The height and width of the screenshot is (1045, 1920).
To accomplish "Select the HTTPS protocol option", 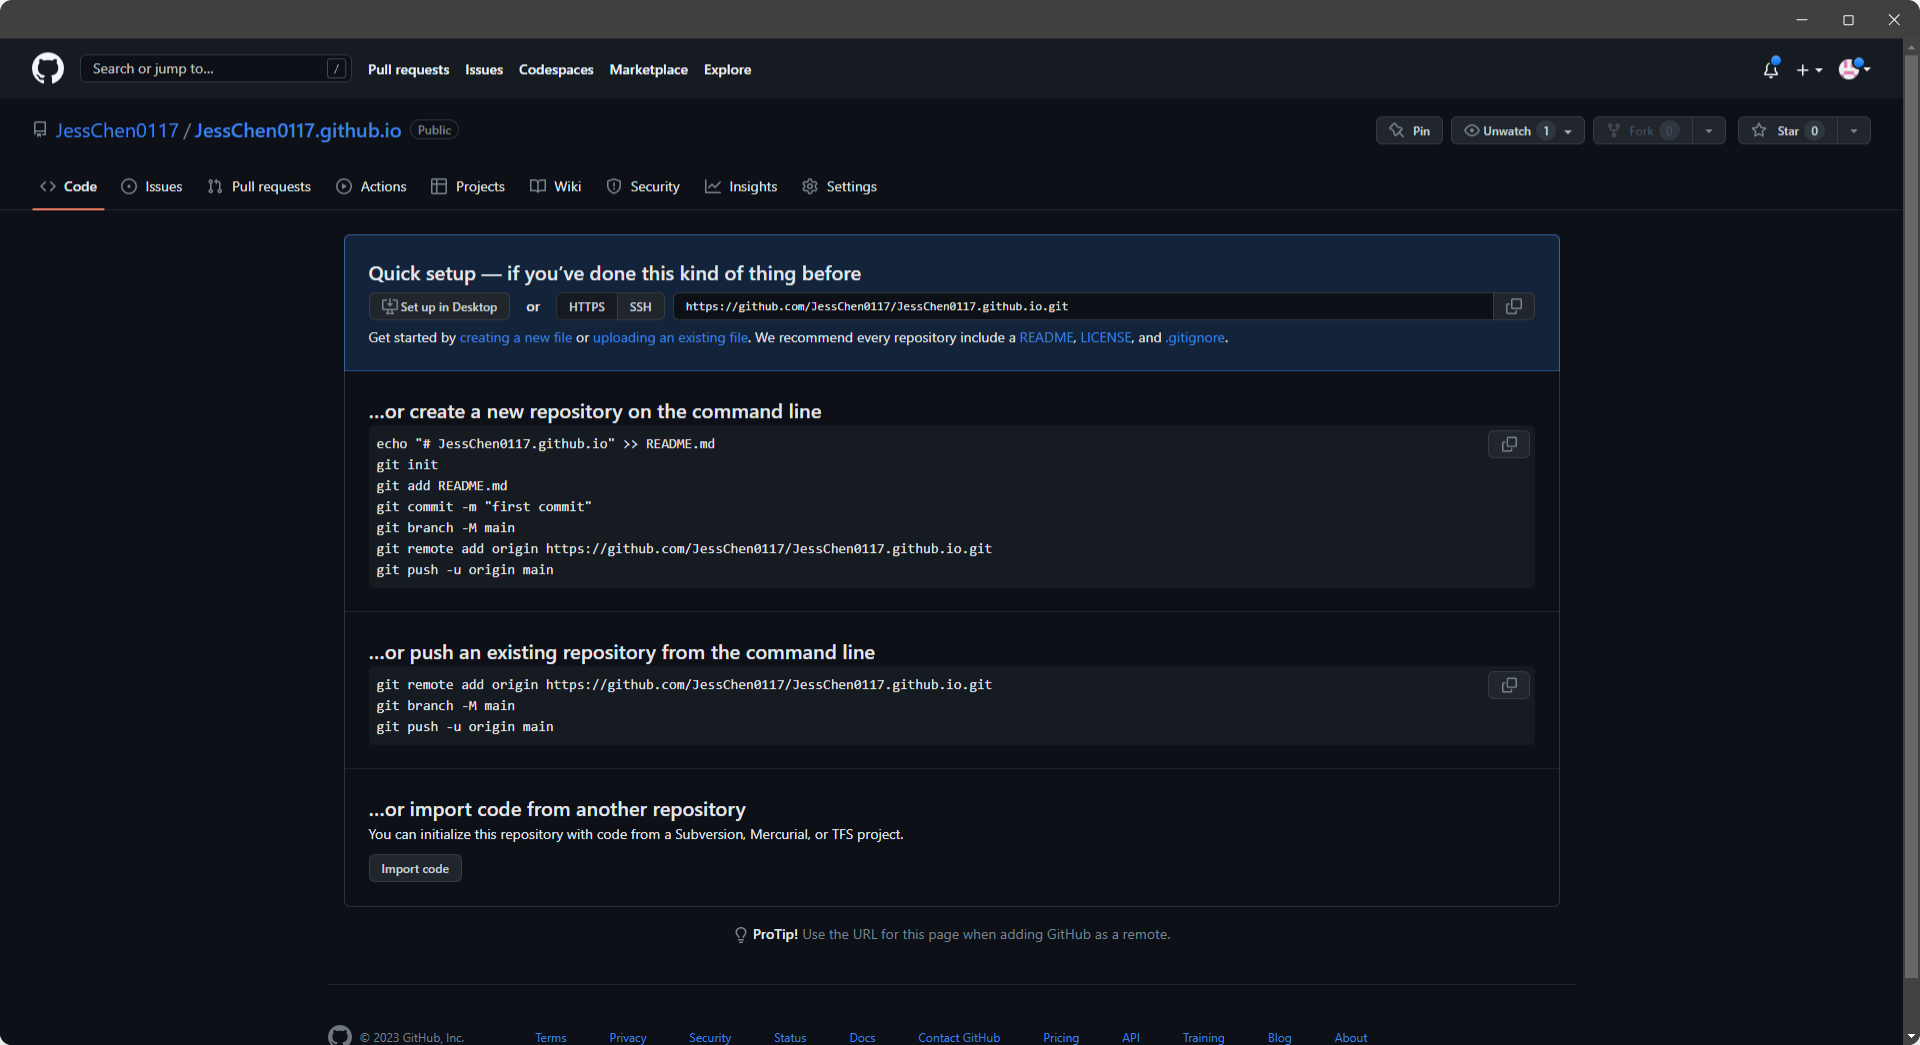I will coord(587,307).
